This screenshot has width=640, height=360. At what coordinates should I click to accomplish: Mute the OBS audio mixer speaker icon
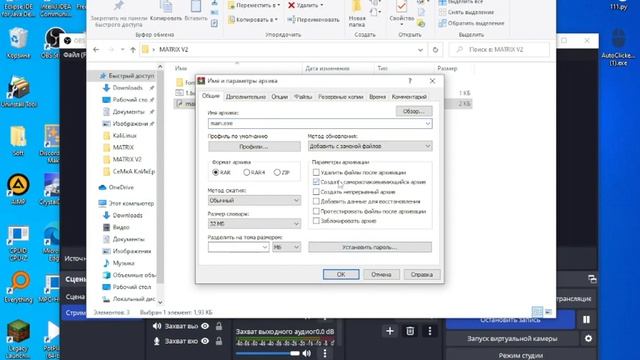[307, 353]
